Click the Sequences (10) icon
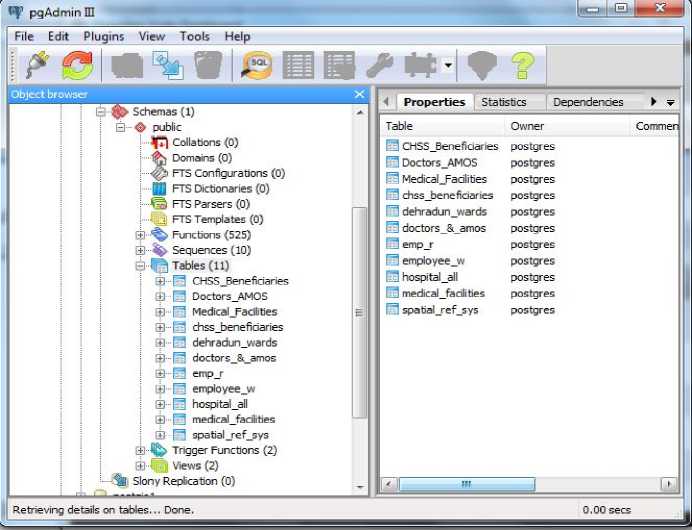Screen dimensions: 692x530 coord(159,250)
